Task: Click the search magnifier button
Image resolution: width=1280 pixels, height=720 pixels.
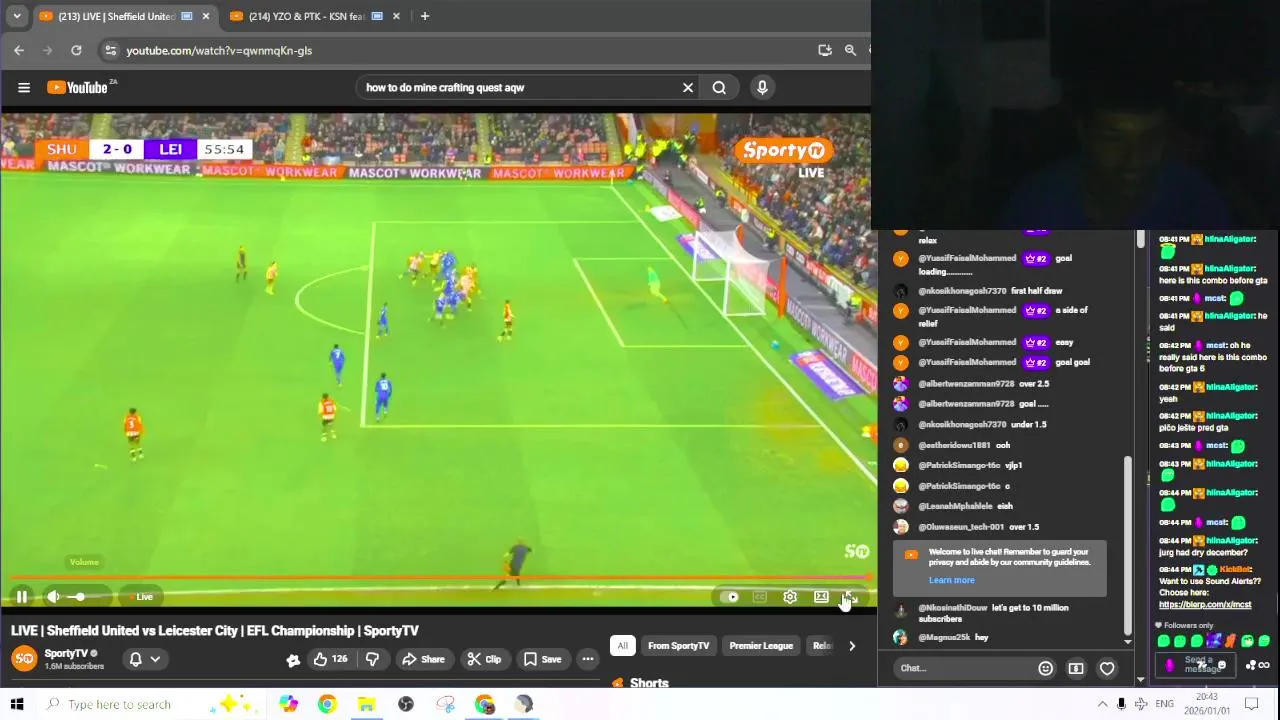Action: coord(719,87)
